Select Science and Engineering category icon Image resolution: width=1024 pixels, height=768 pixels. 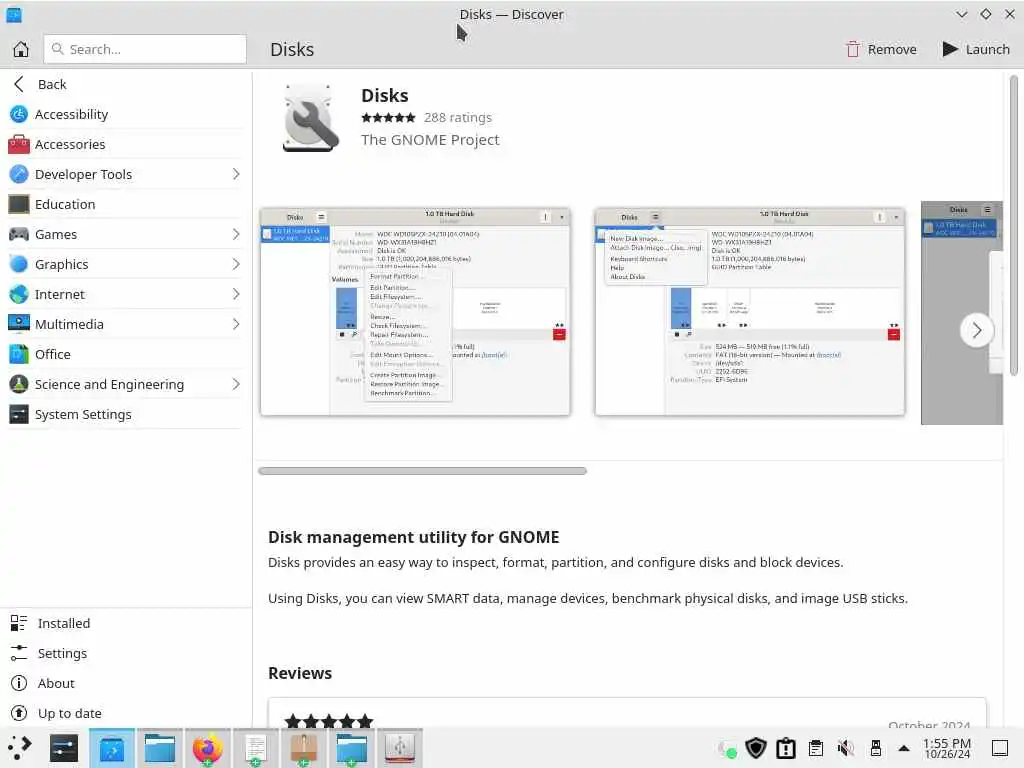[19, 384]
